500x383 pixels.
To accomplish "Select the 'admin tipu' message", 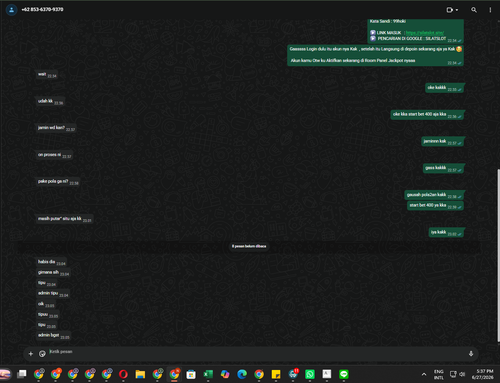I will [53, 293].
